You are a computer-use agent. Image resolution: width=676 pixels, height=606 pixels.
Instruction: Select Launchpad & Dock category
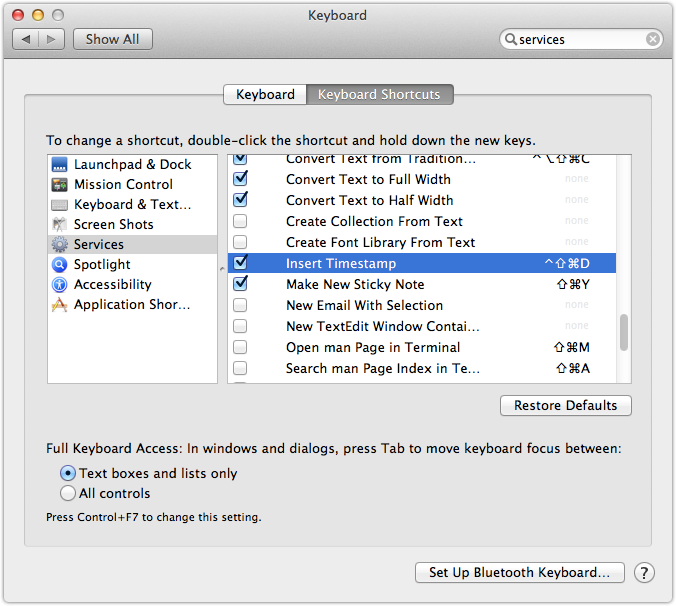point(132,165)
